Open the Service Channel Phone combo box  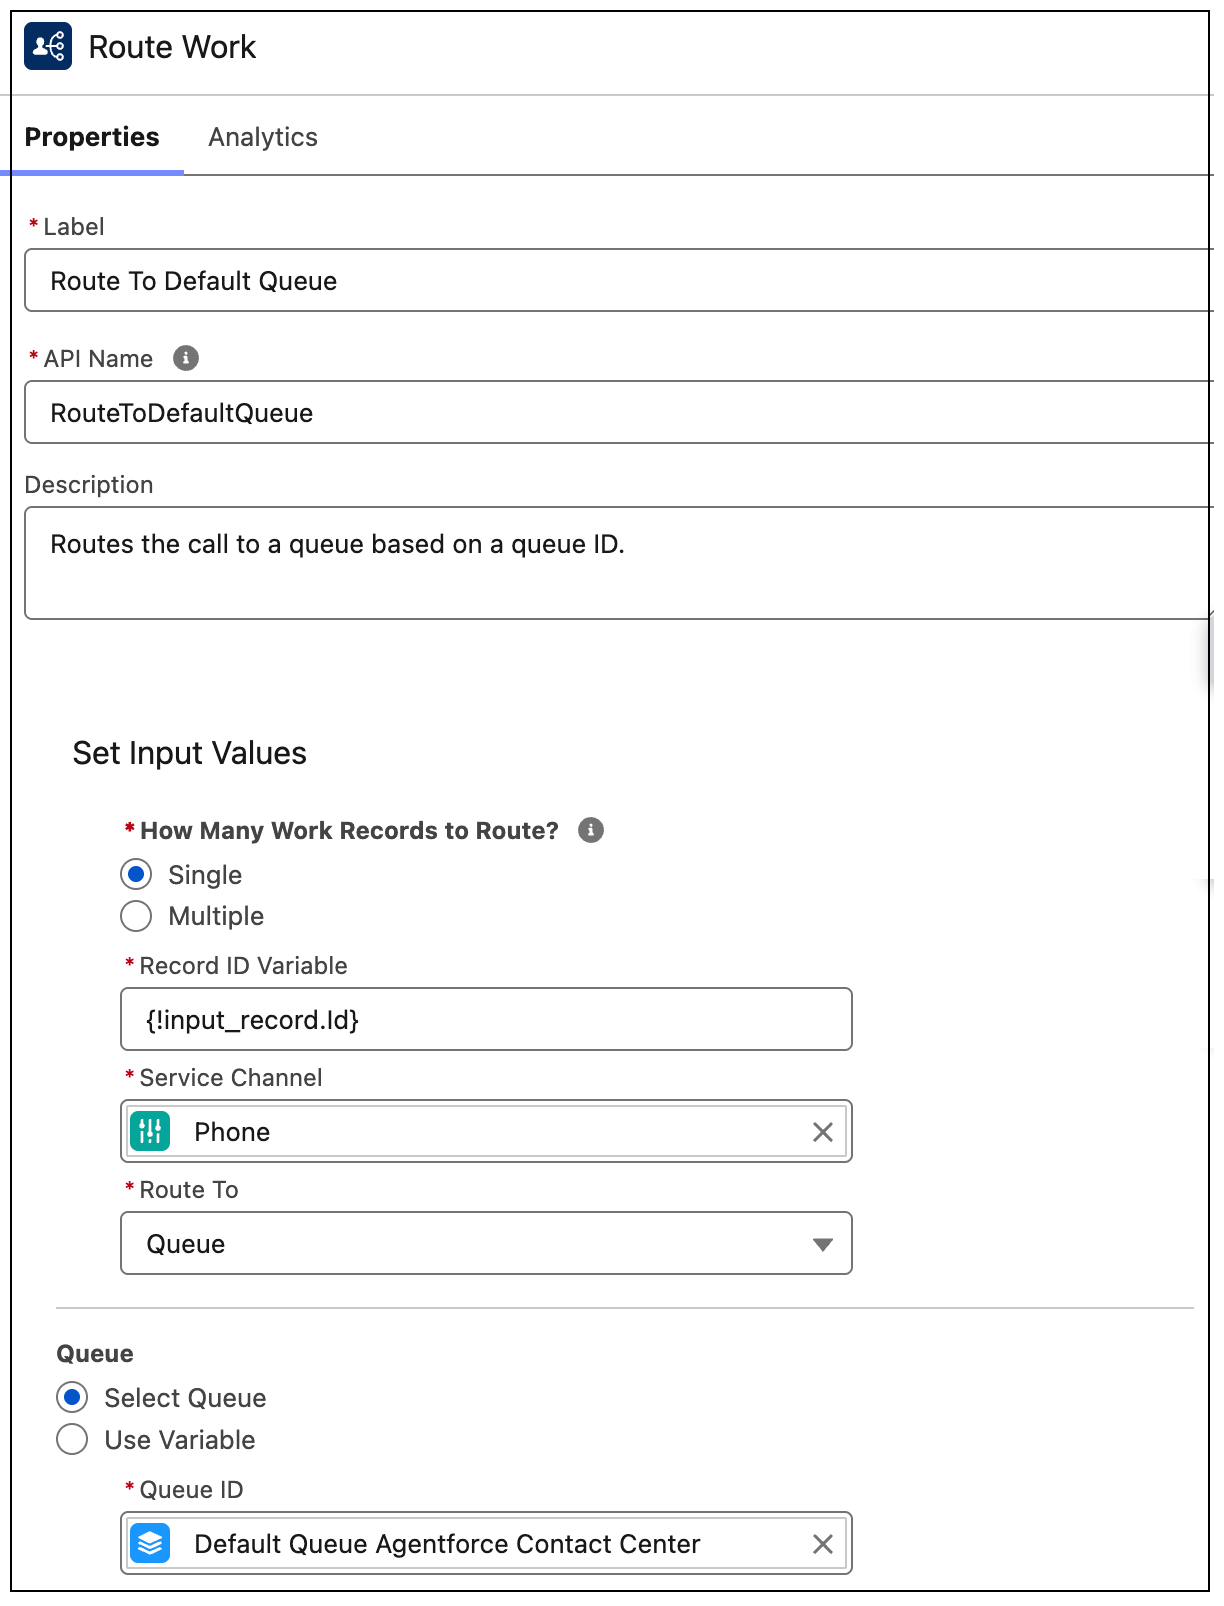486,1131
